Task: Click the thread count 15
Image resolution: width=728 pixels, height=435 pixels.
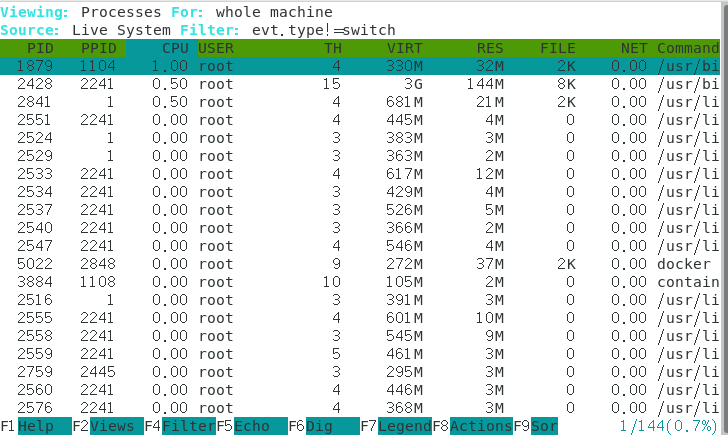Action: [332, 84]
